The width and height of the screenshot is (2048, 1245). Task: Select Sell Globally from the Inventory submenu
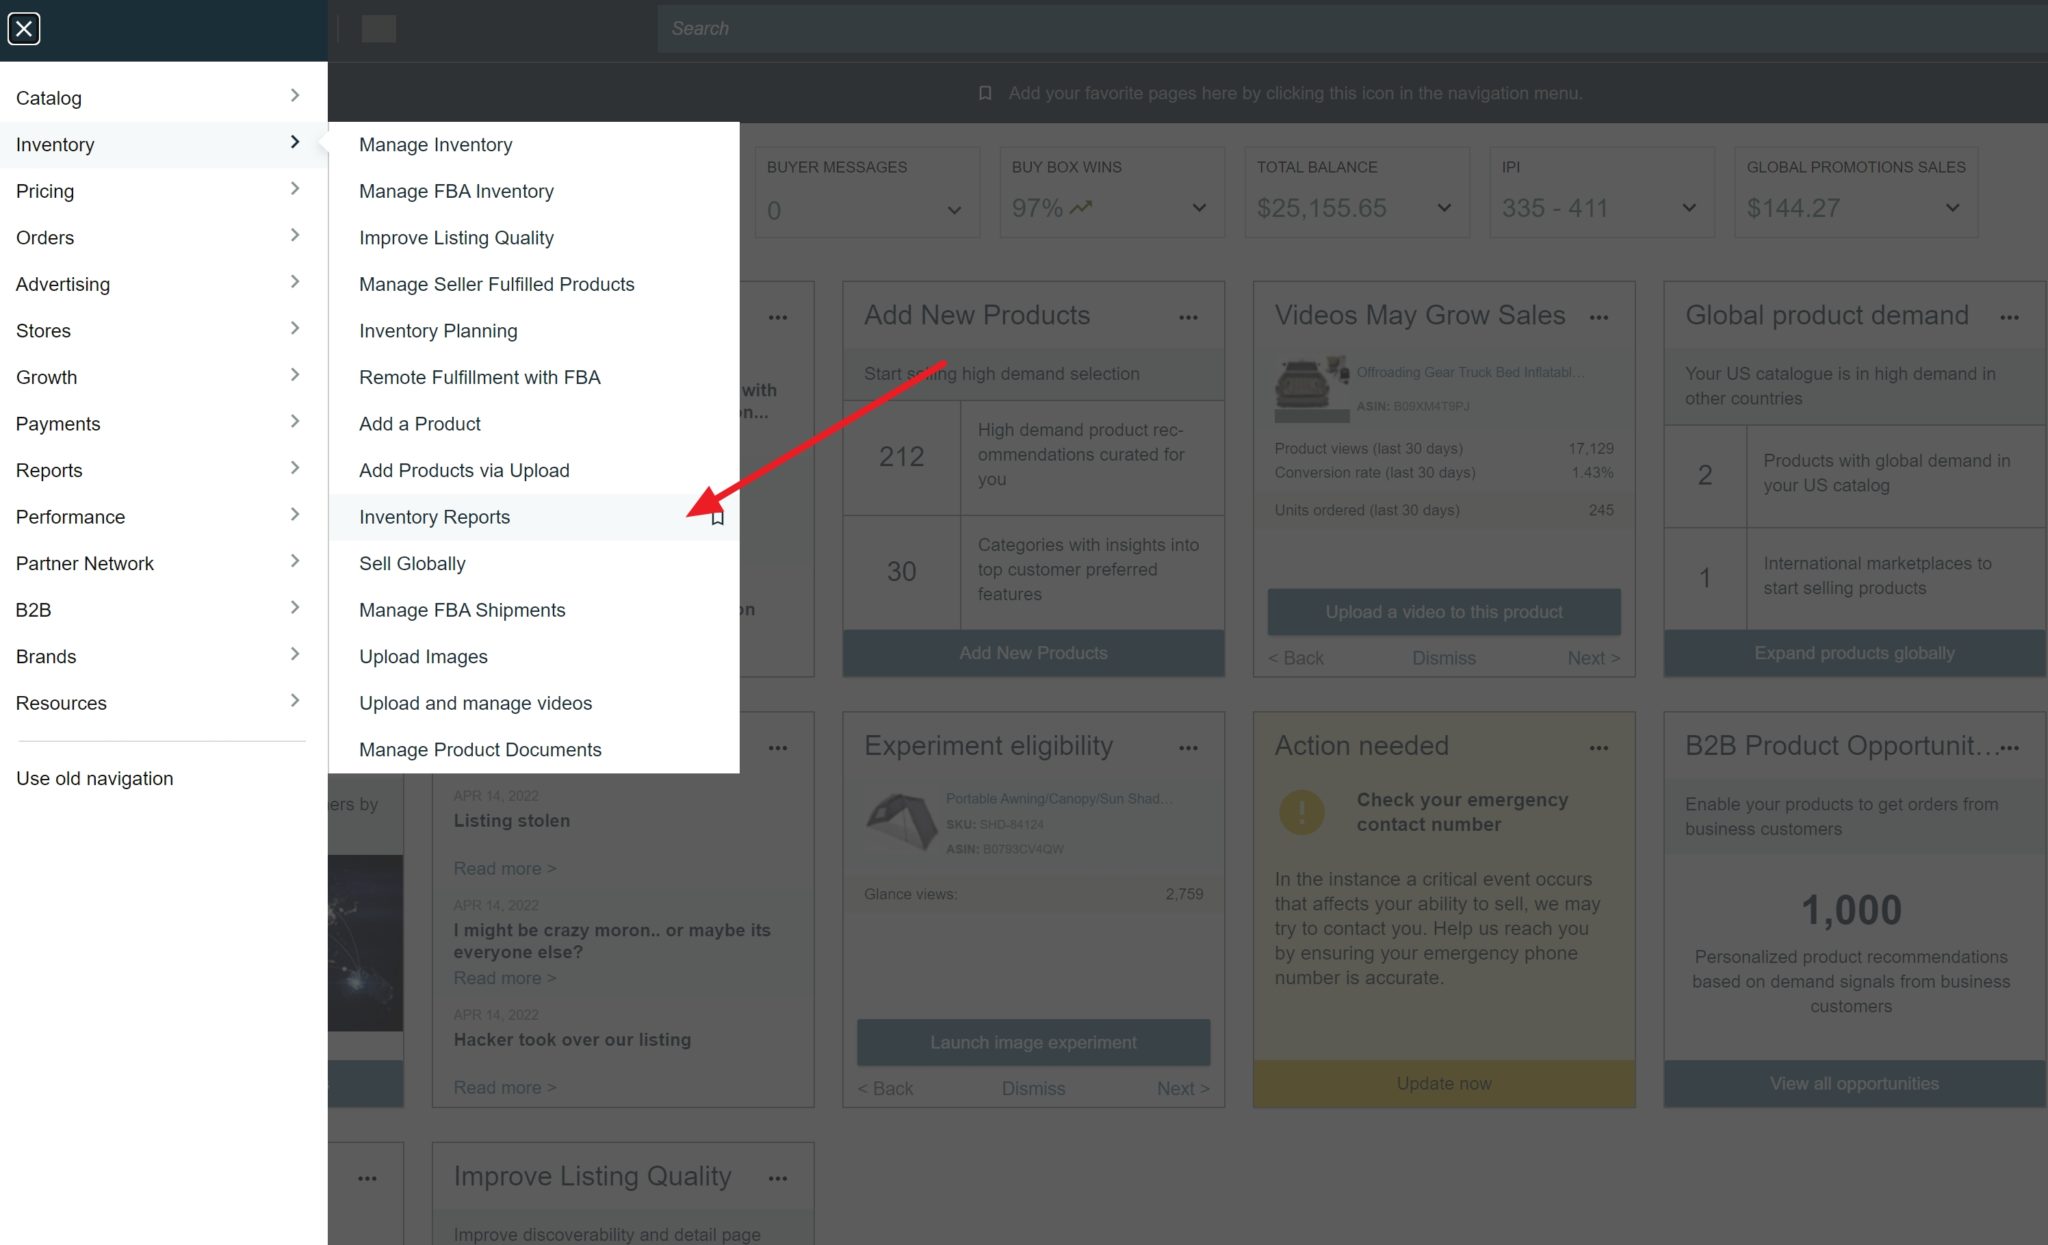412,563
